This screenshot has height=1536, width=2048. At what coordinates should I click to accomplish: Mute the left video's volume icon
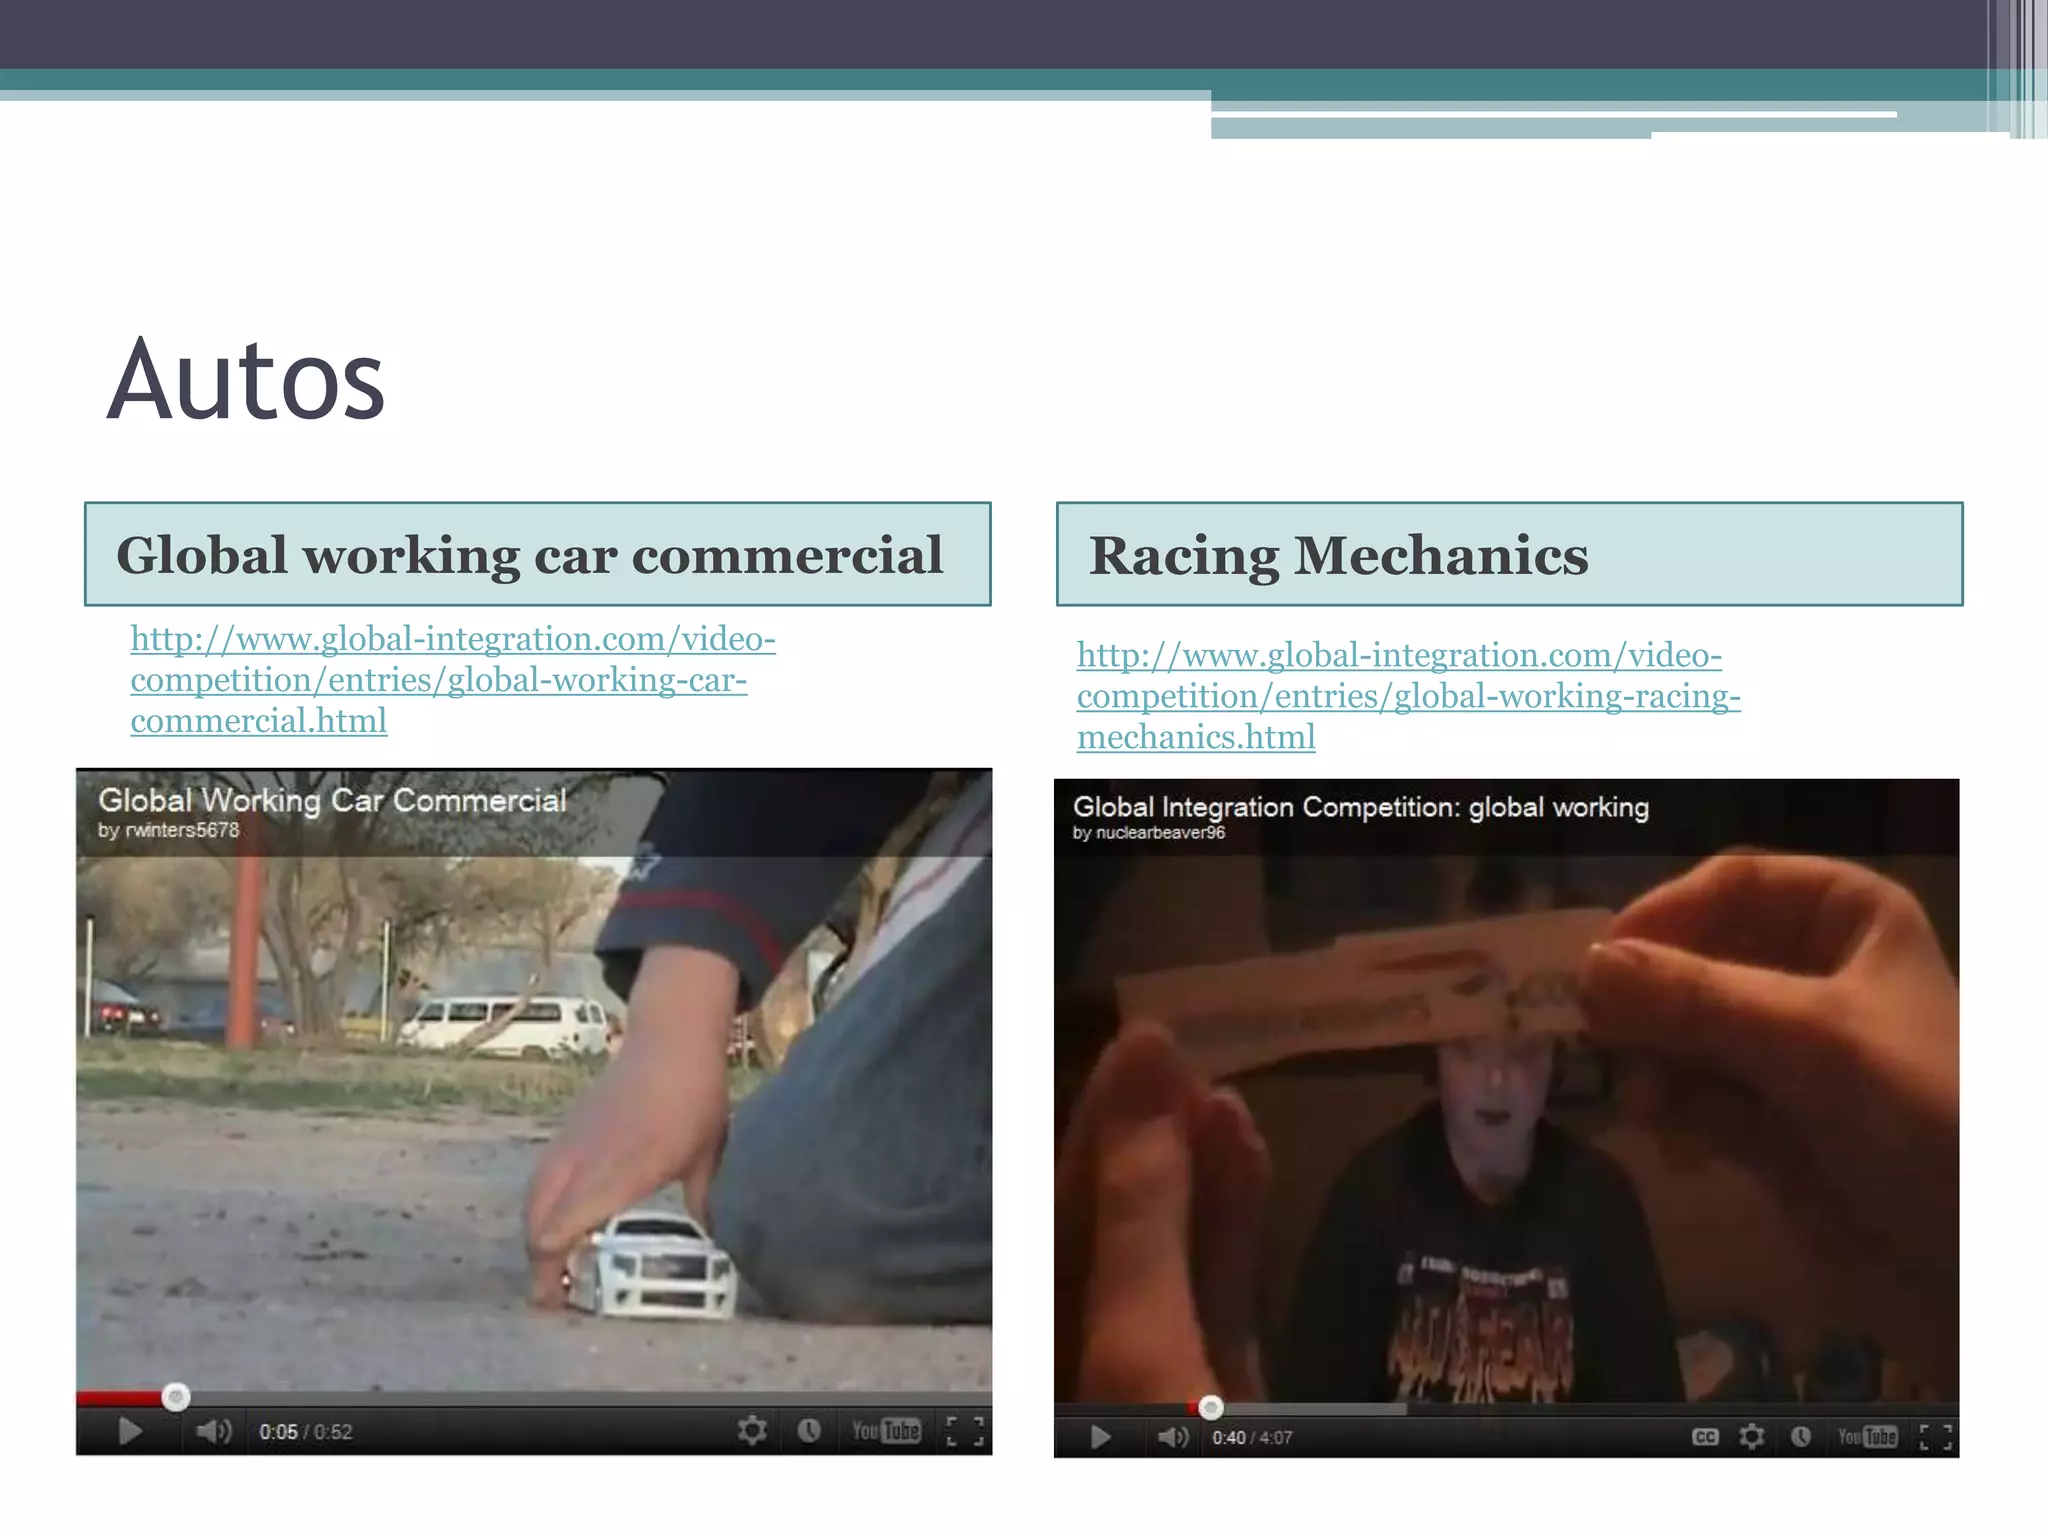coord(212,1431)
